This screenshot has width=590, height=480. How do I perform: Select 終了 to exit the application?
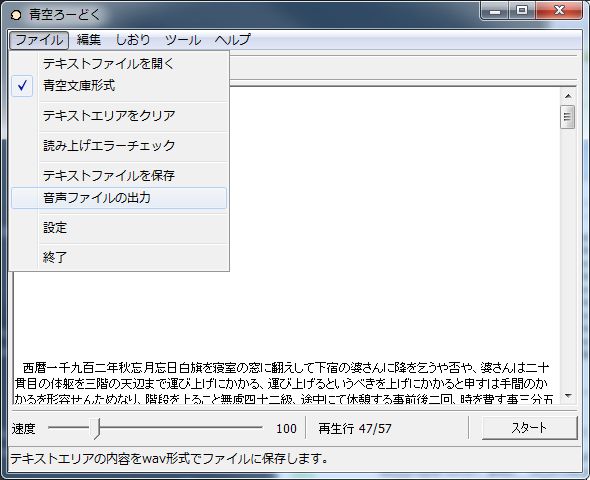pyautogui.click(x=119, y=258)
